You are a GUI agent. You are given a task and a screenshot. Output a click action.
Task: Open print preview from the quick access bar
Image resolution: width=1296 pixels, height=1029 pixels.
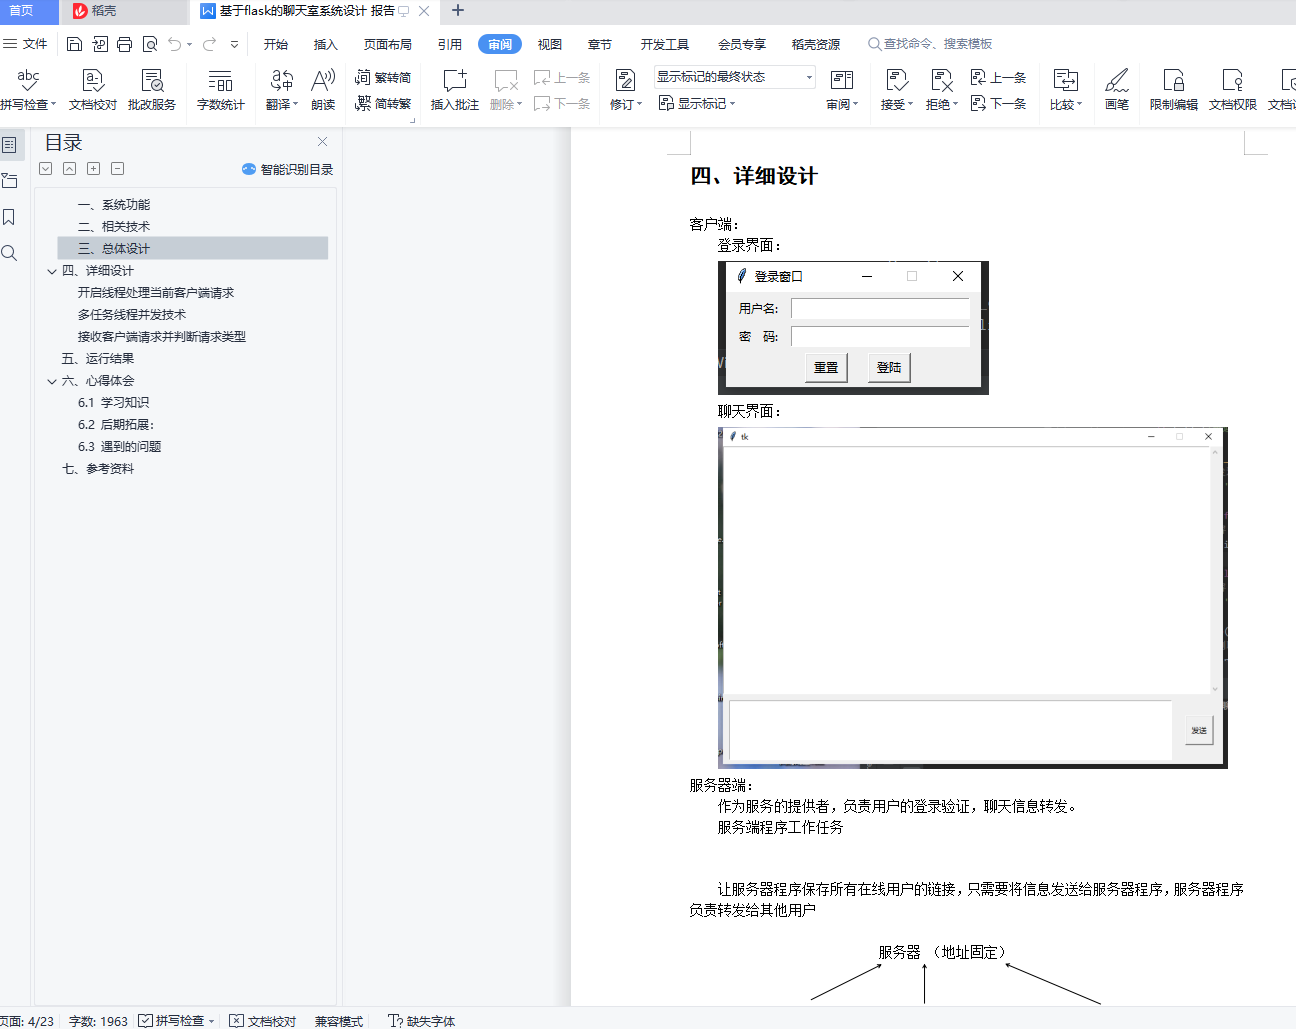(x=150, y=44)
